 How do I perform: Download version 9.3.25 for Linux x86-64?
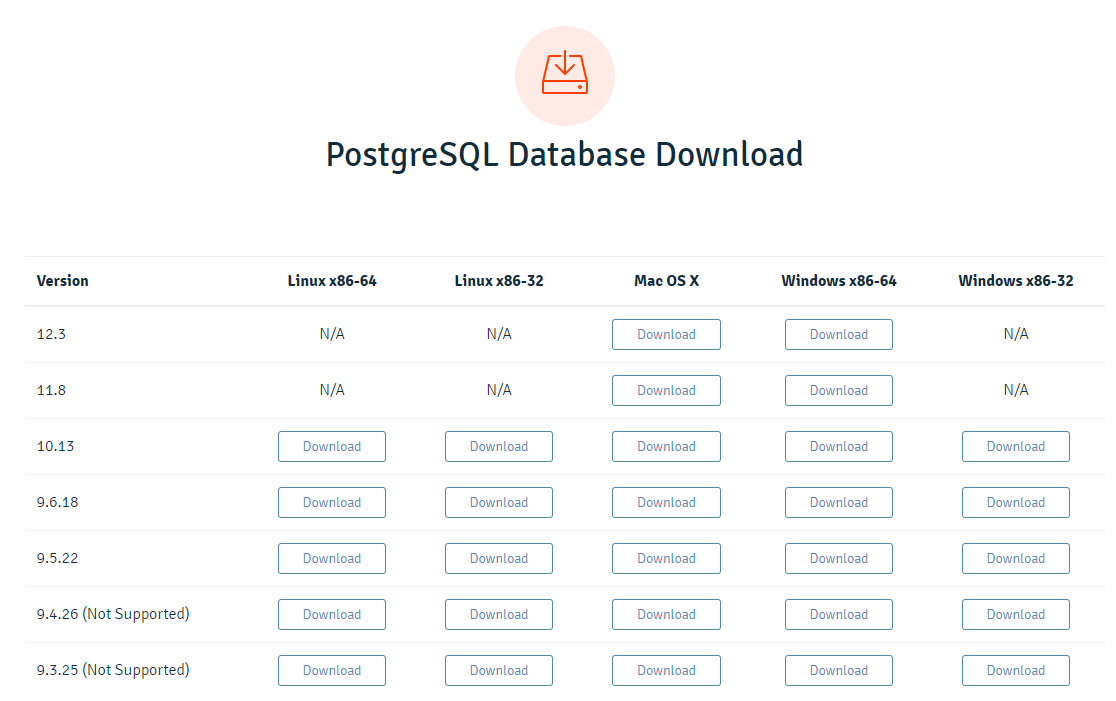pyautogui.click(x=332, y=670)
